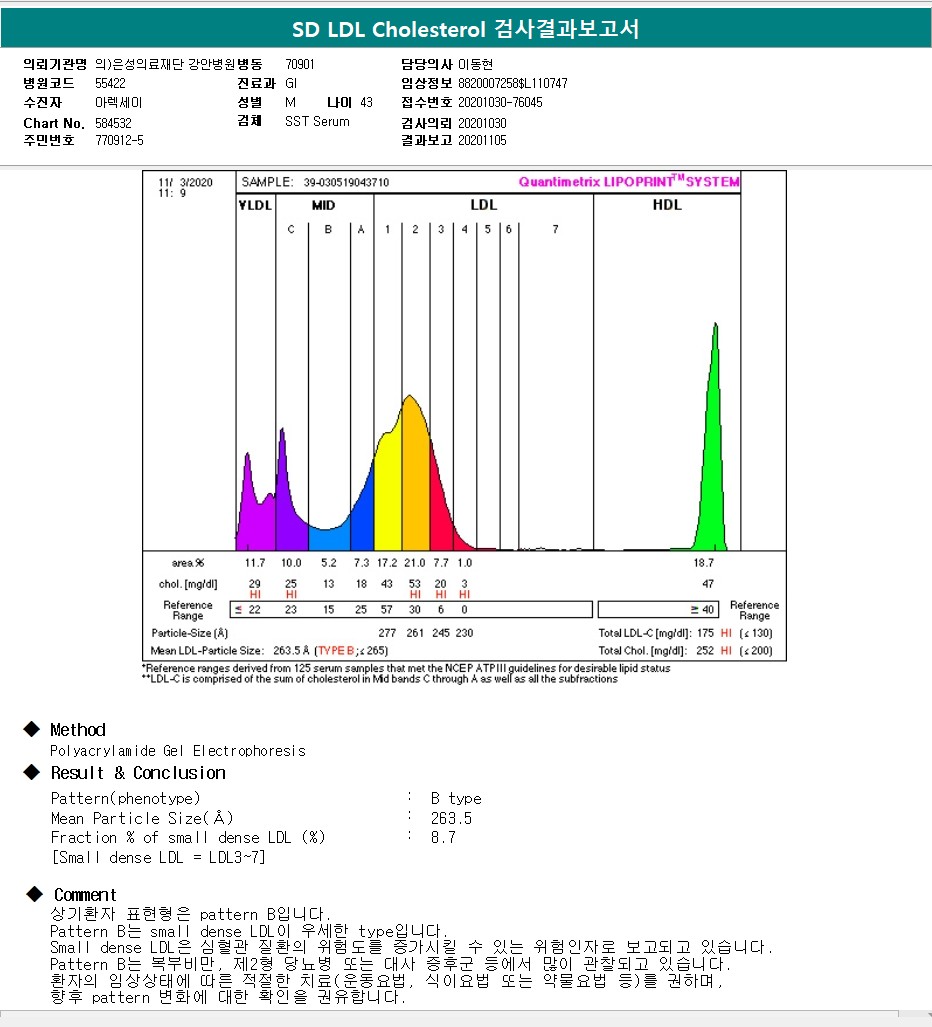The height and width of the screenshot is (1027, 932).
Task: Click the 'Result & Conclusion' heading
Action: point(138,773)
